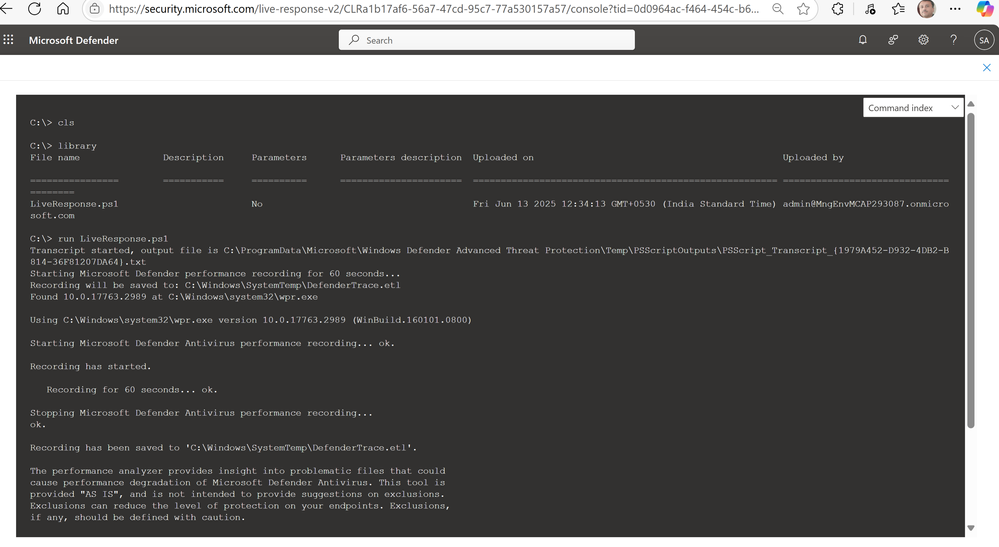Open browser settings and more menu
This screenshot has width=999, height=547.
tap(955, 9)
